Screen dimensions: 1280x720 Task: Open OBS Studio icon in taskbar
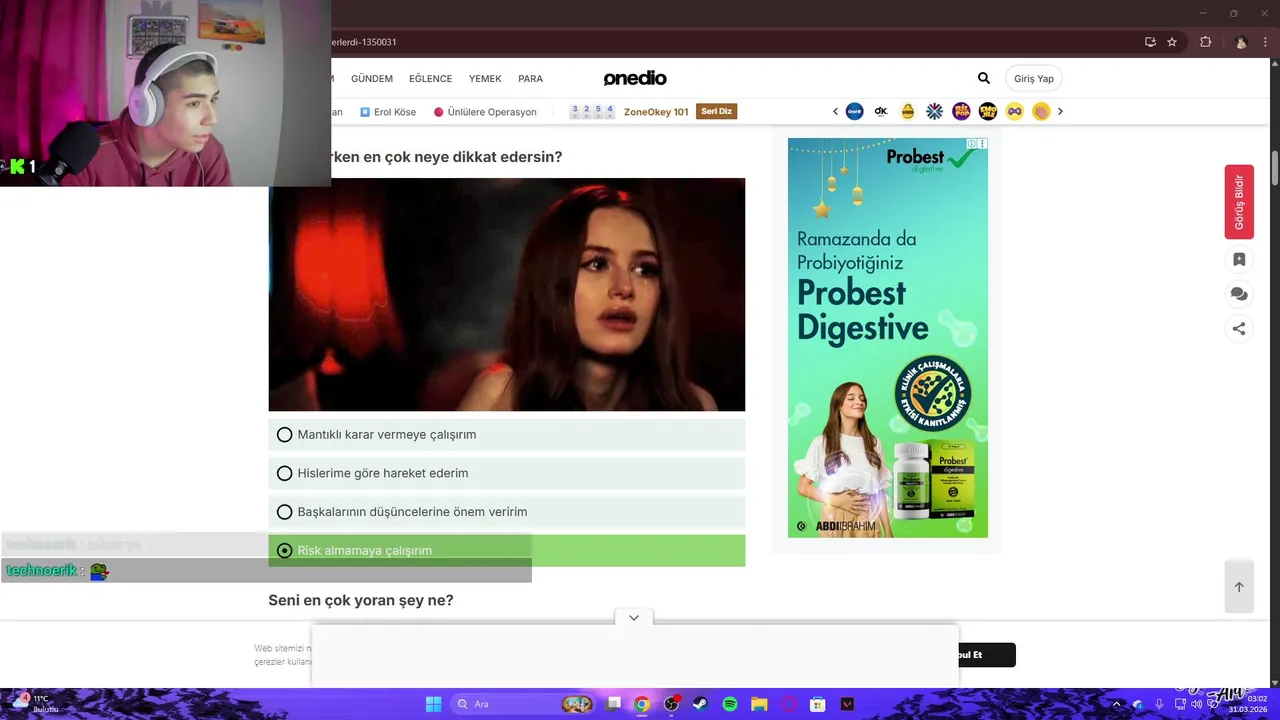click(x=671, y=704)
